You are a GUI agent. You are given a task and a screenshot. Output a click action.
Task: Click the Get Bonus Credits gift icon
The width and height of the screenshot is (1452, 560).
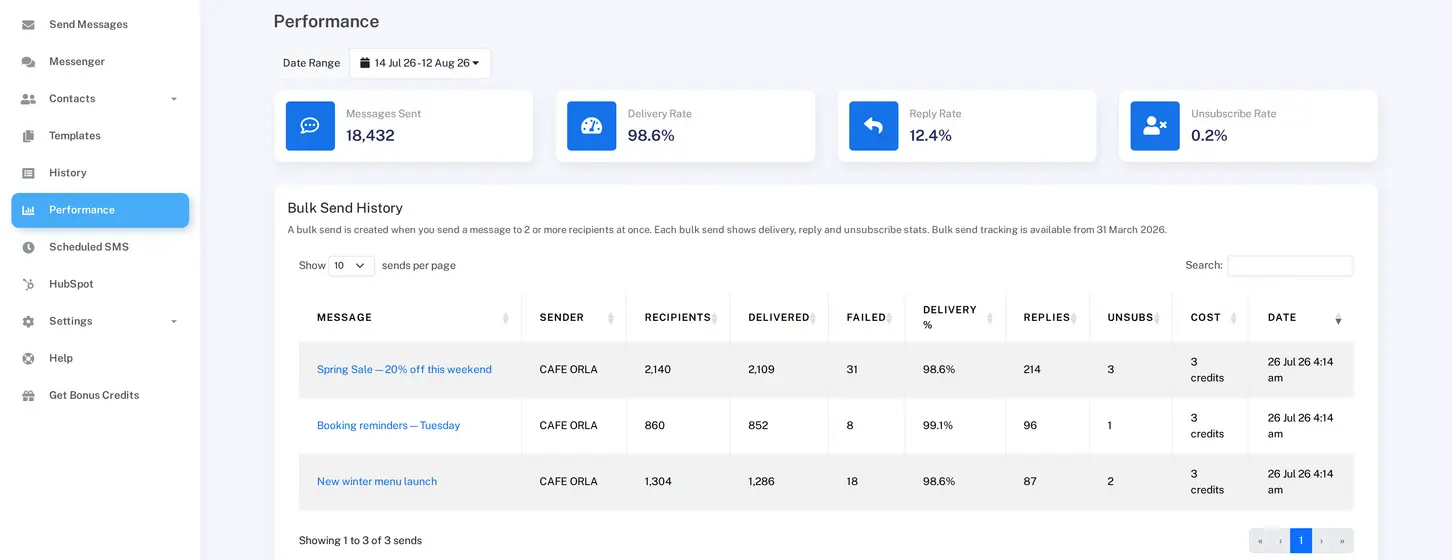pos(28,395)
